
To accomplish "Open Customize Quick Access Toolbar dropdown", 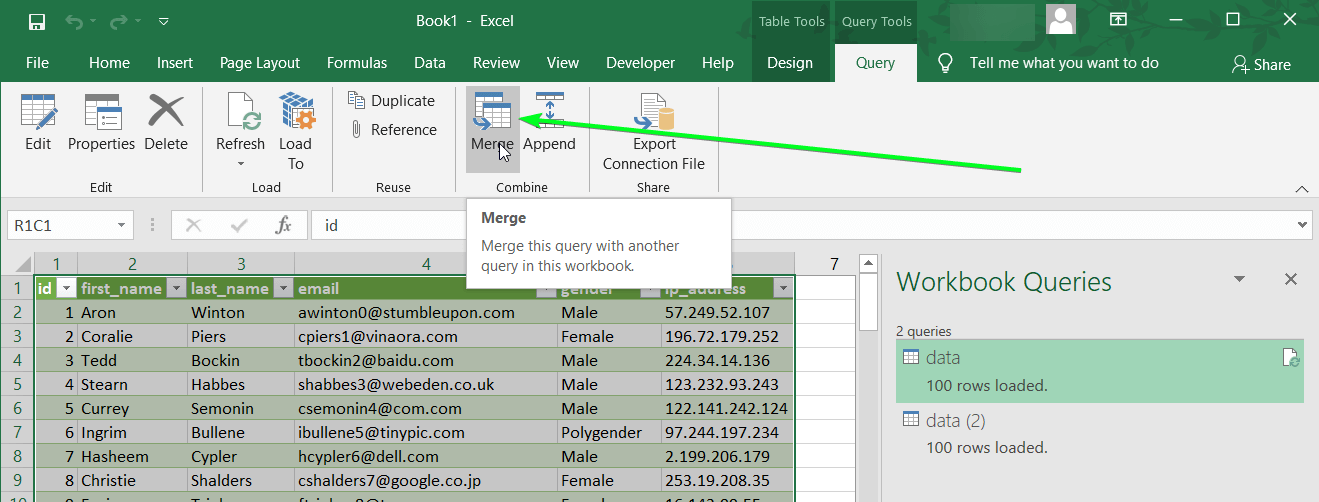I will [x=164, y=21].
